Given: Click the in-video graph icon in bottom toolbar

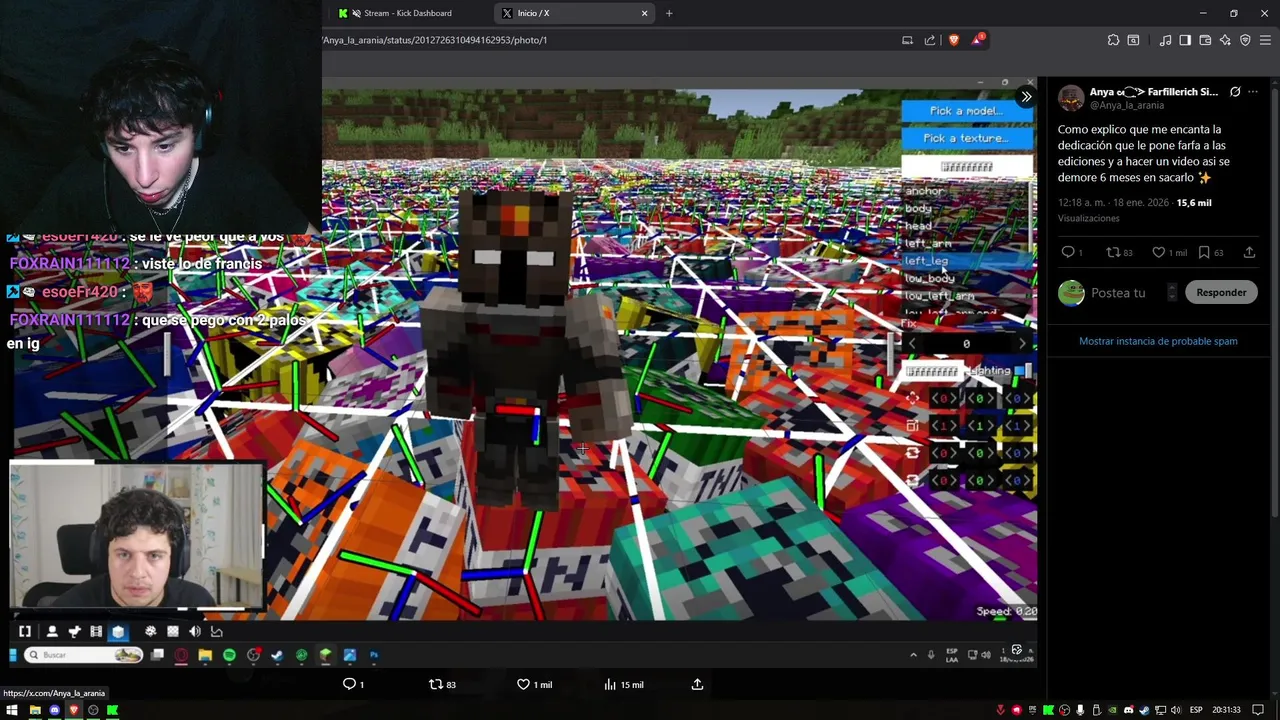Looking at the screenshot, I should click(217, 631).
